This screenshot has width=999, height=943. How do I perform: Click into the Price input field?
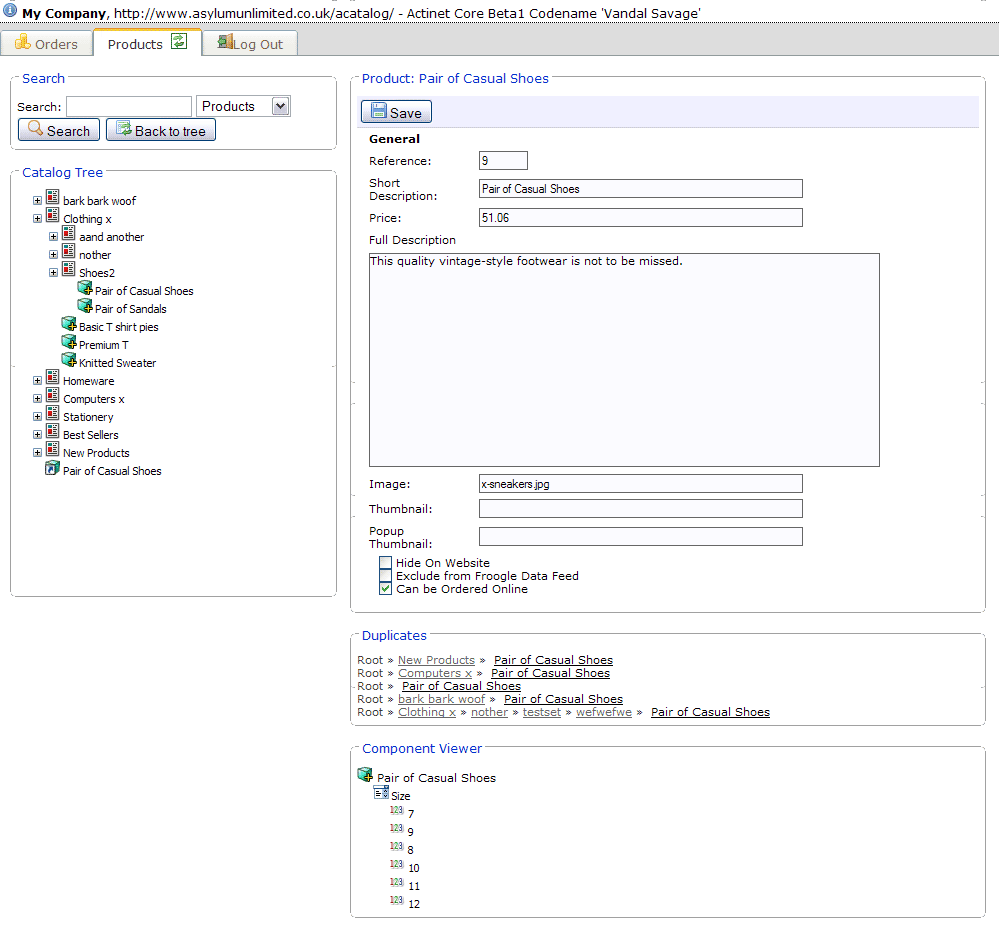coord(640,218)
